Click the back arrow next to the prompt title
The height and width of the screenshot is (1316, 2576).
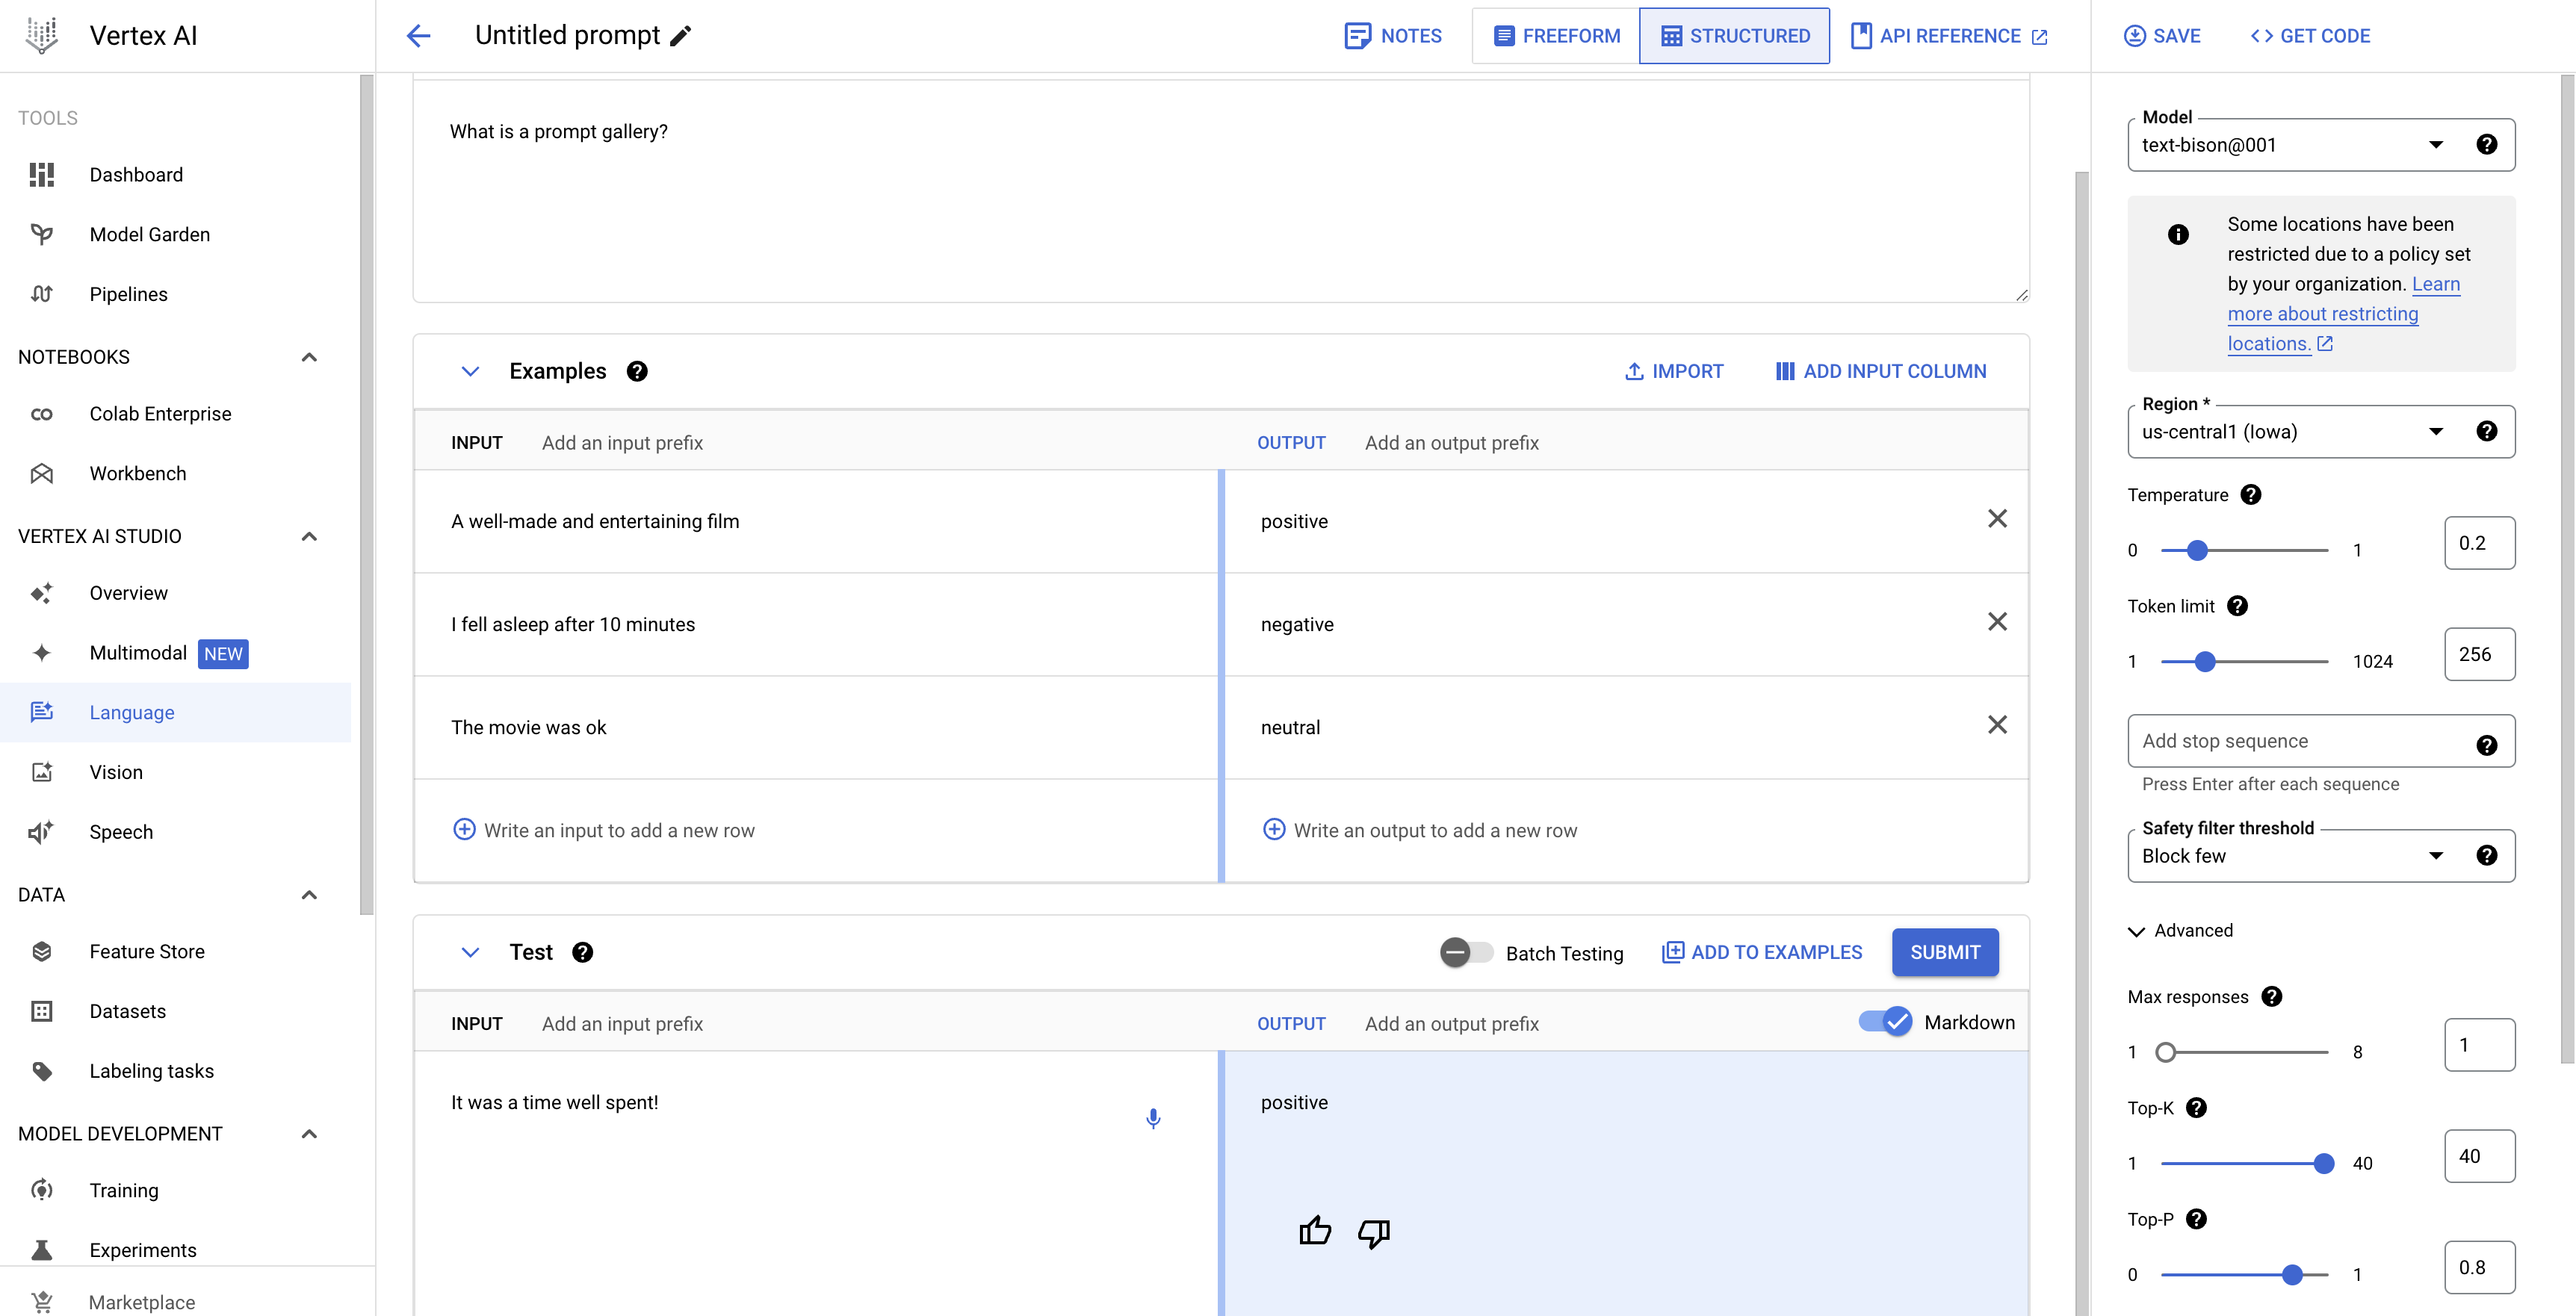tap(418, 36)
